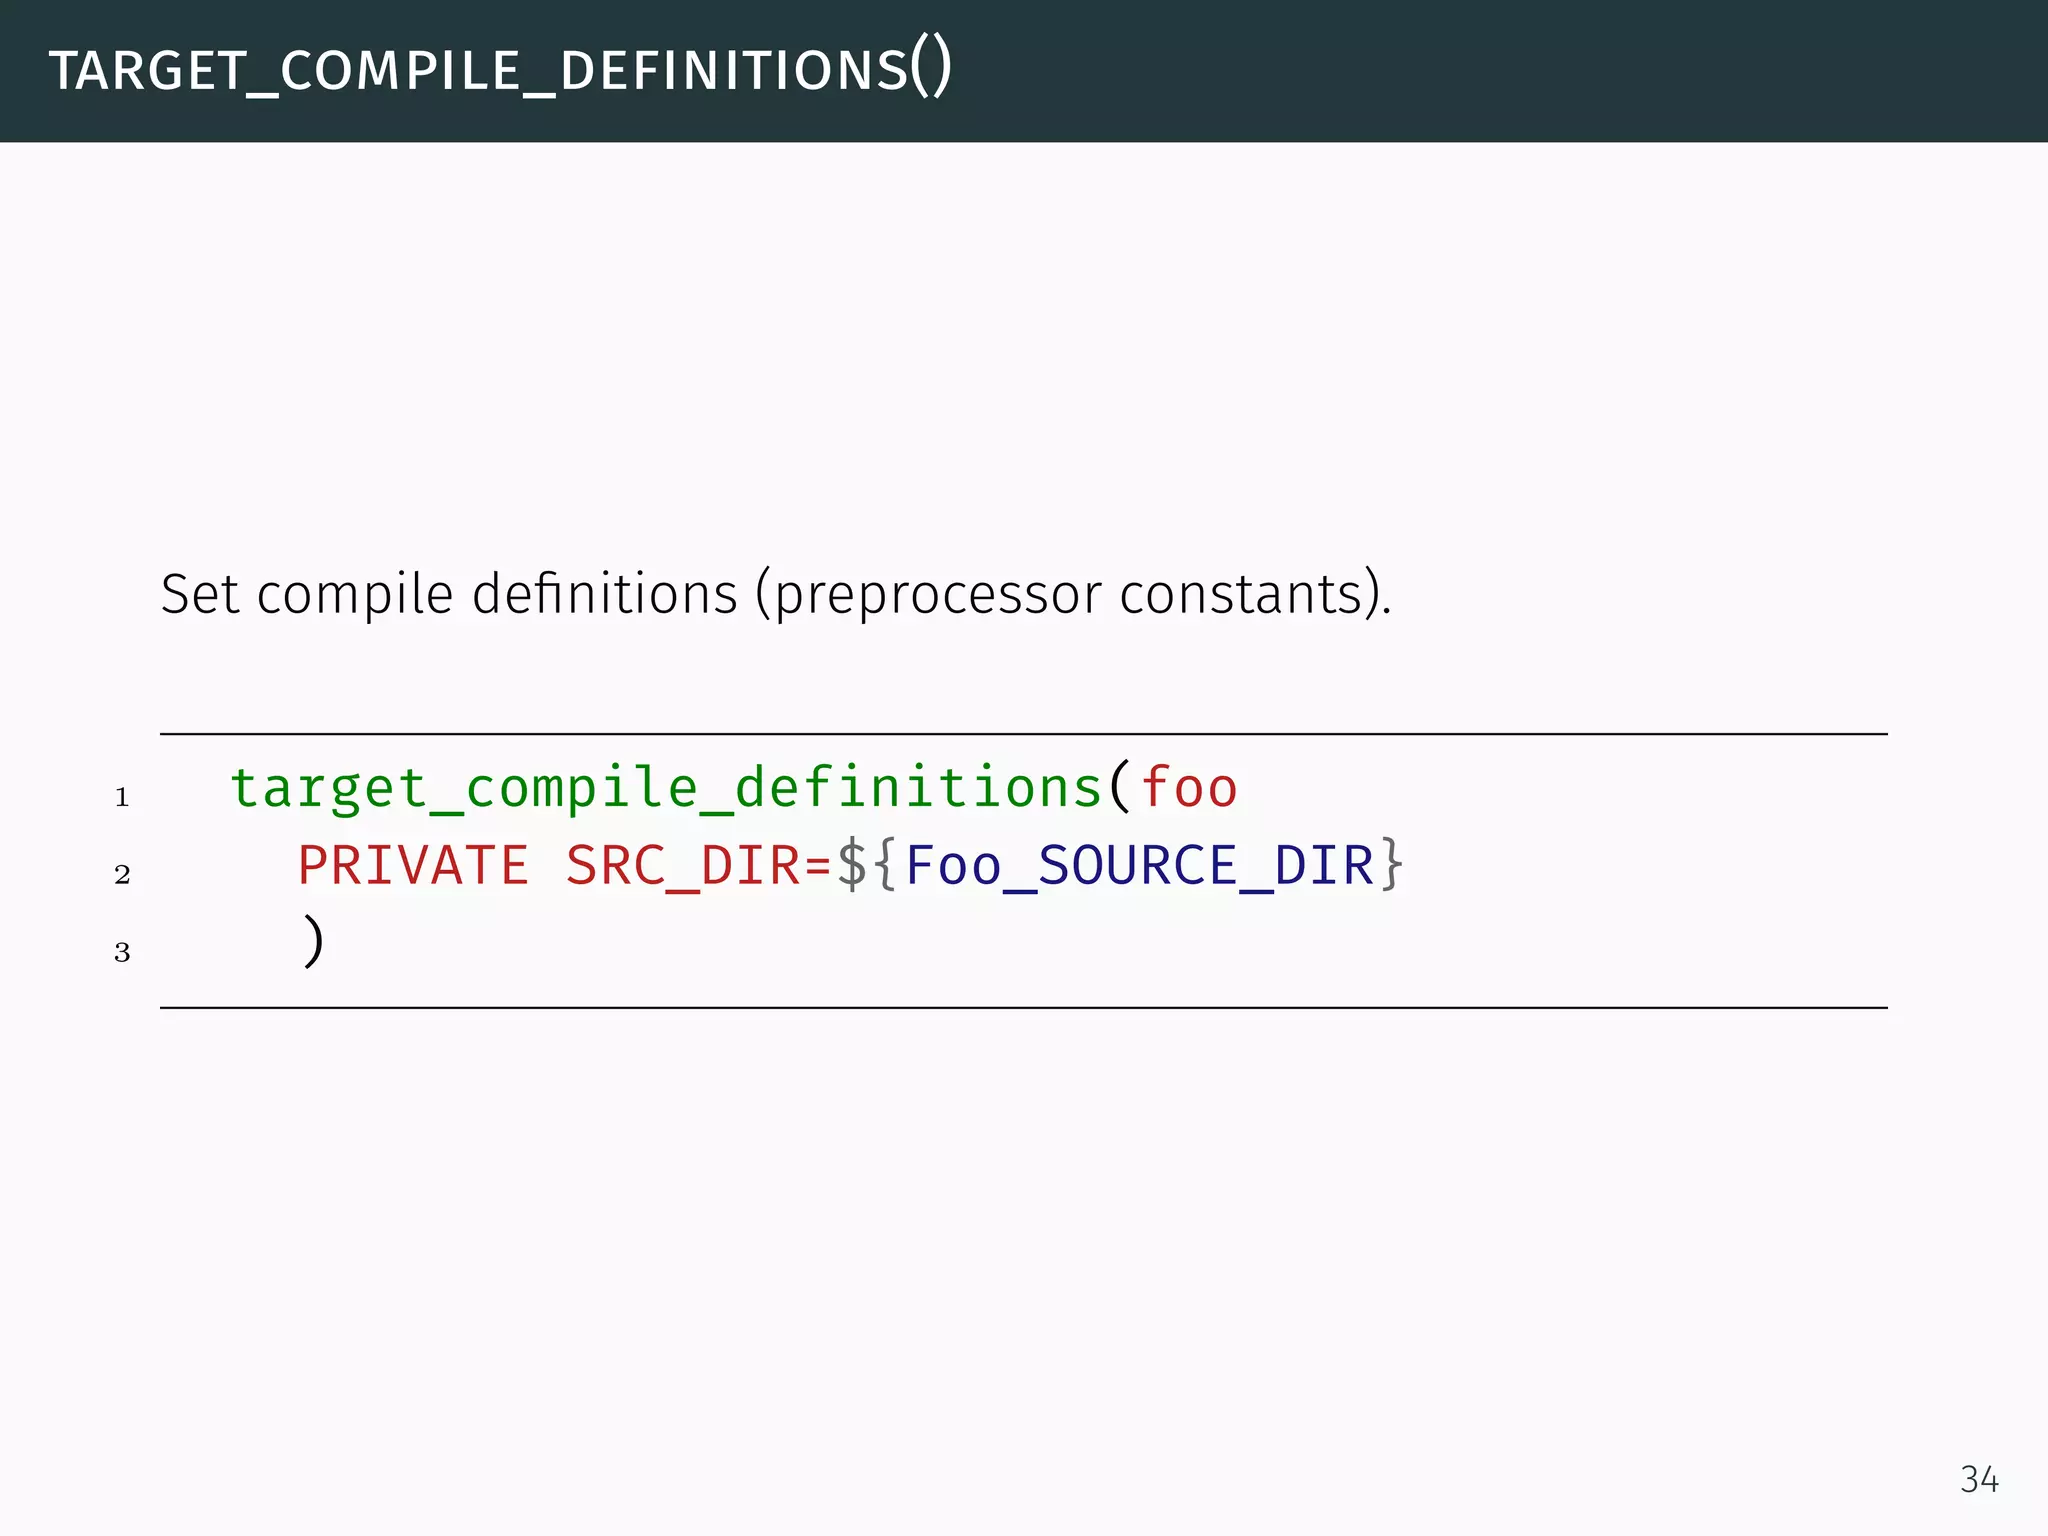Click the red "foo" target argument
The height and width of the screenshot is (1536, 2048).
tap(1189, 788)
